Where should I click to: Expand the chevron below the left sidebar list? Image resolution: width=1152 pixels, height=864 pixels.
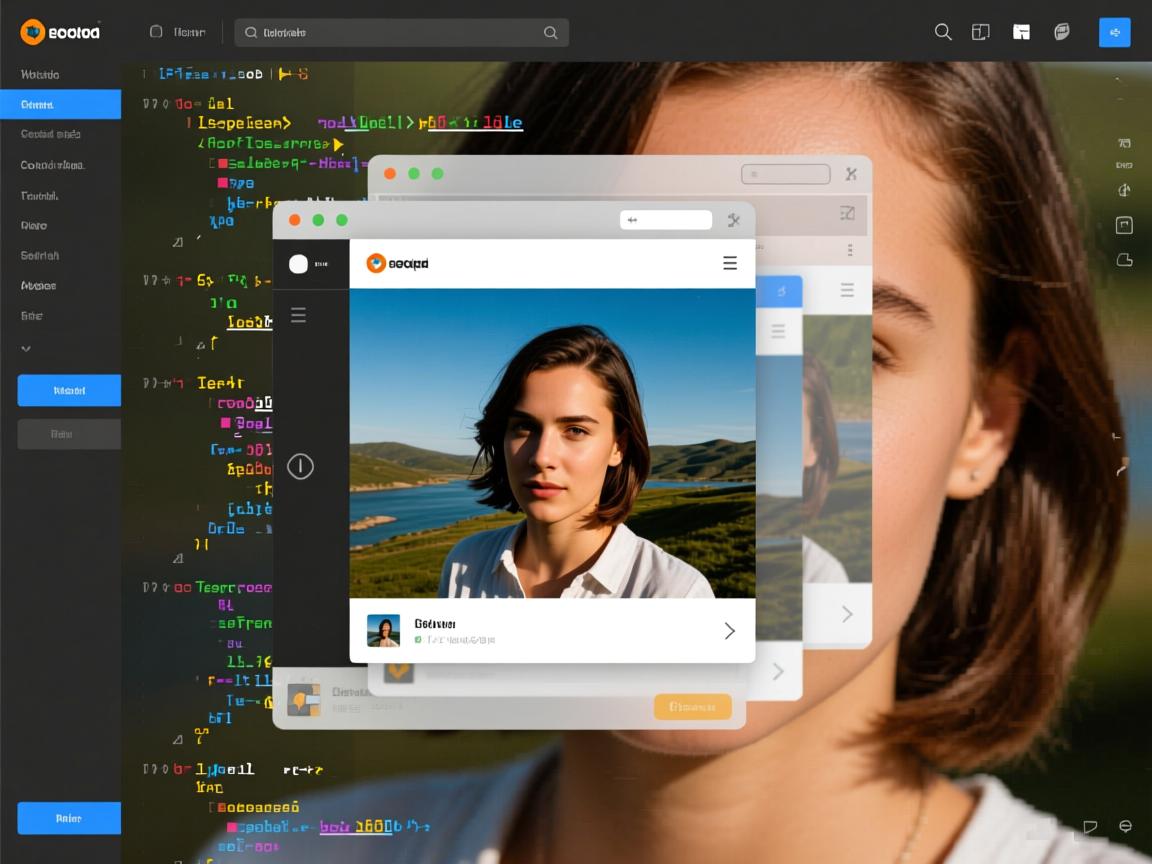pos(26,349)
